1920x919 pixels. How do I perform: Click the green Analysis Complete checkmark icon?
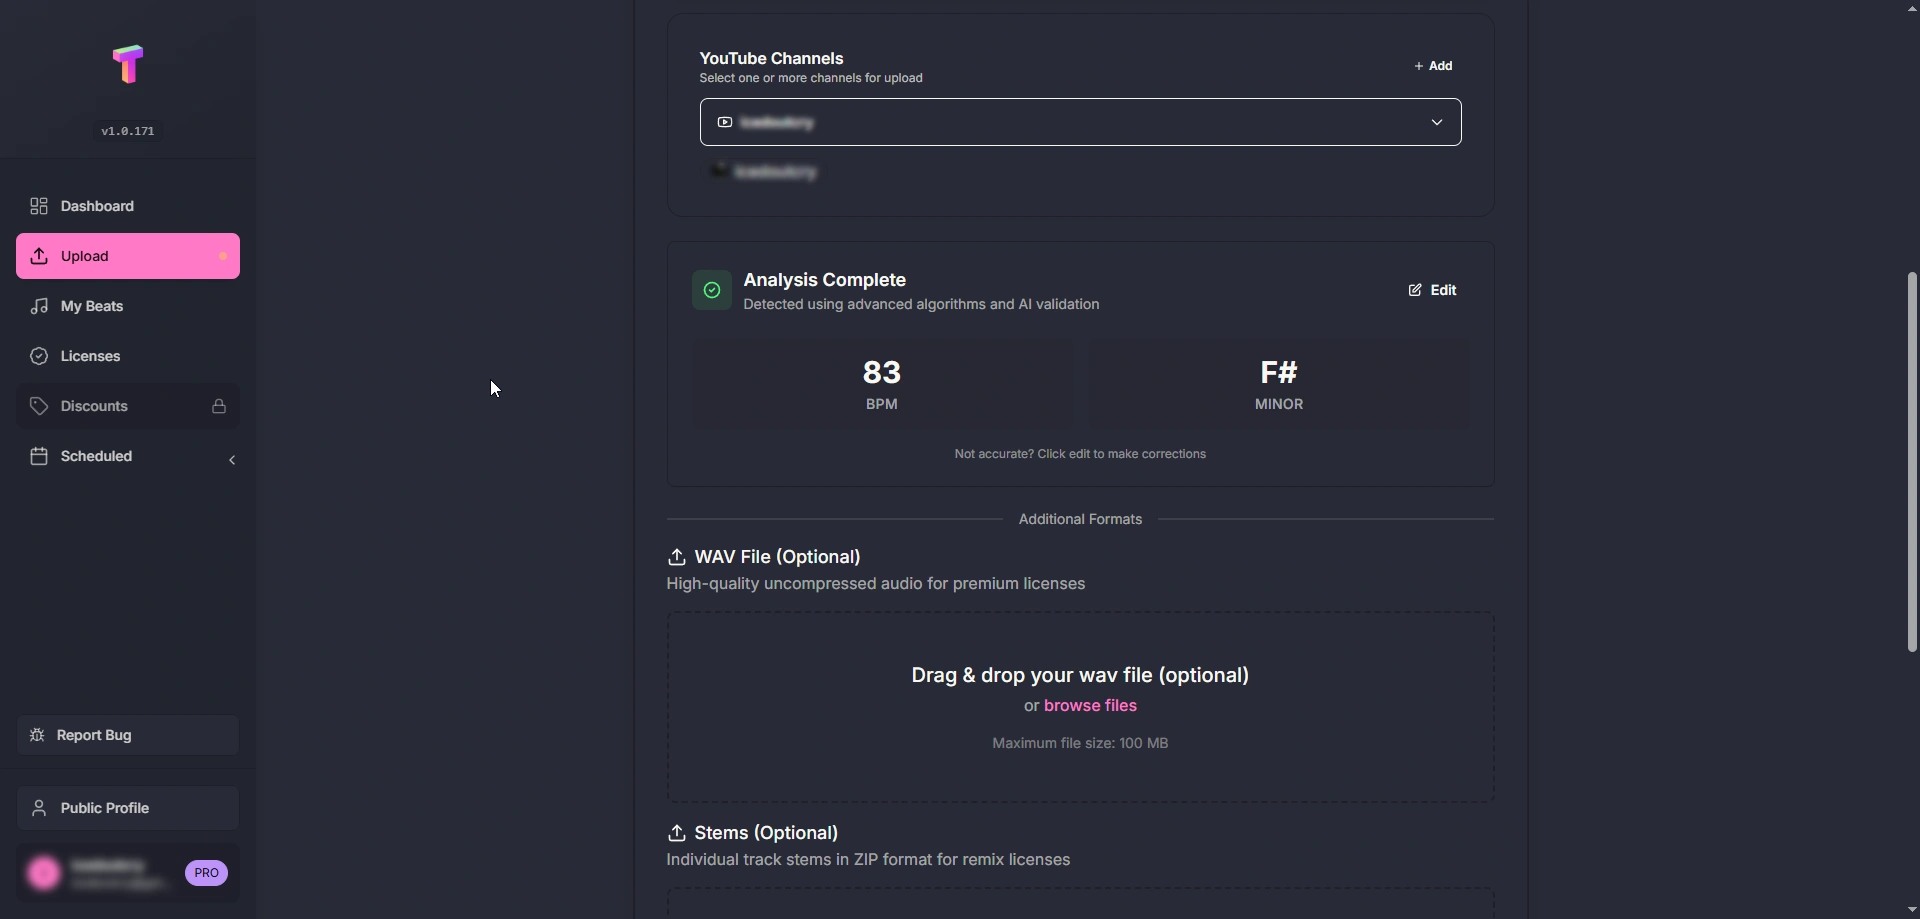coord(711,290)
